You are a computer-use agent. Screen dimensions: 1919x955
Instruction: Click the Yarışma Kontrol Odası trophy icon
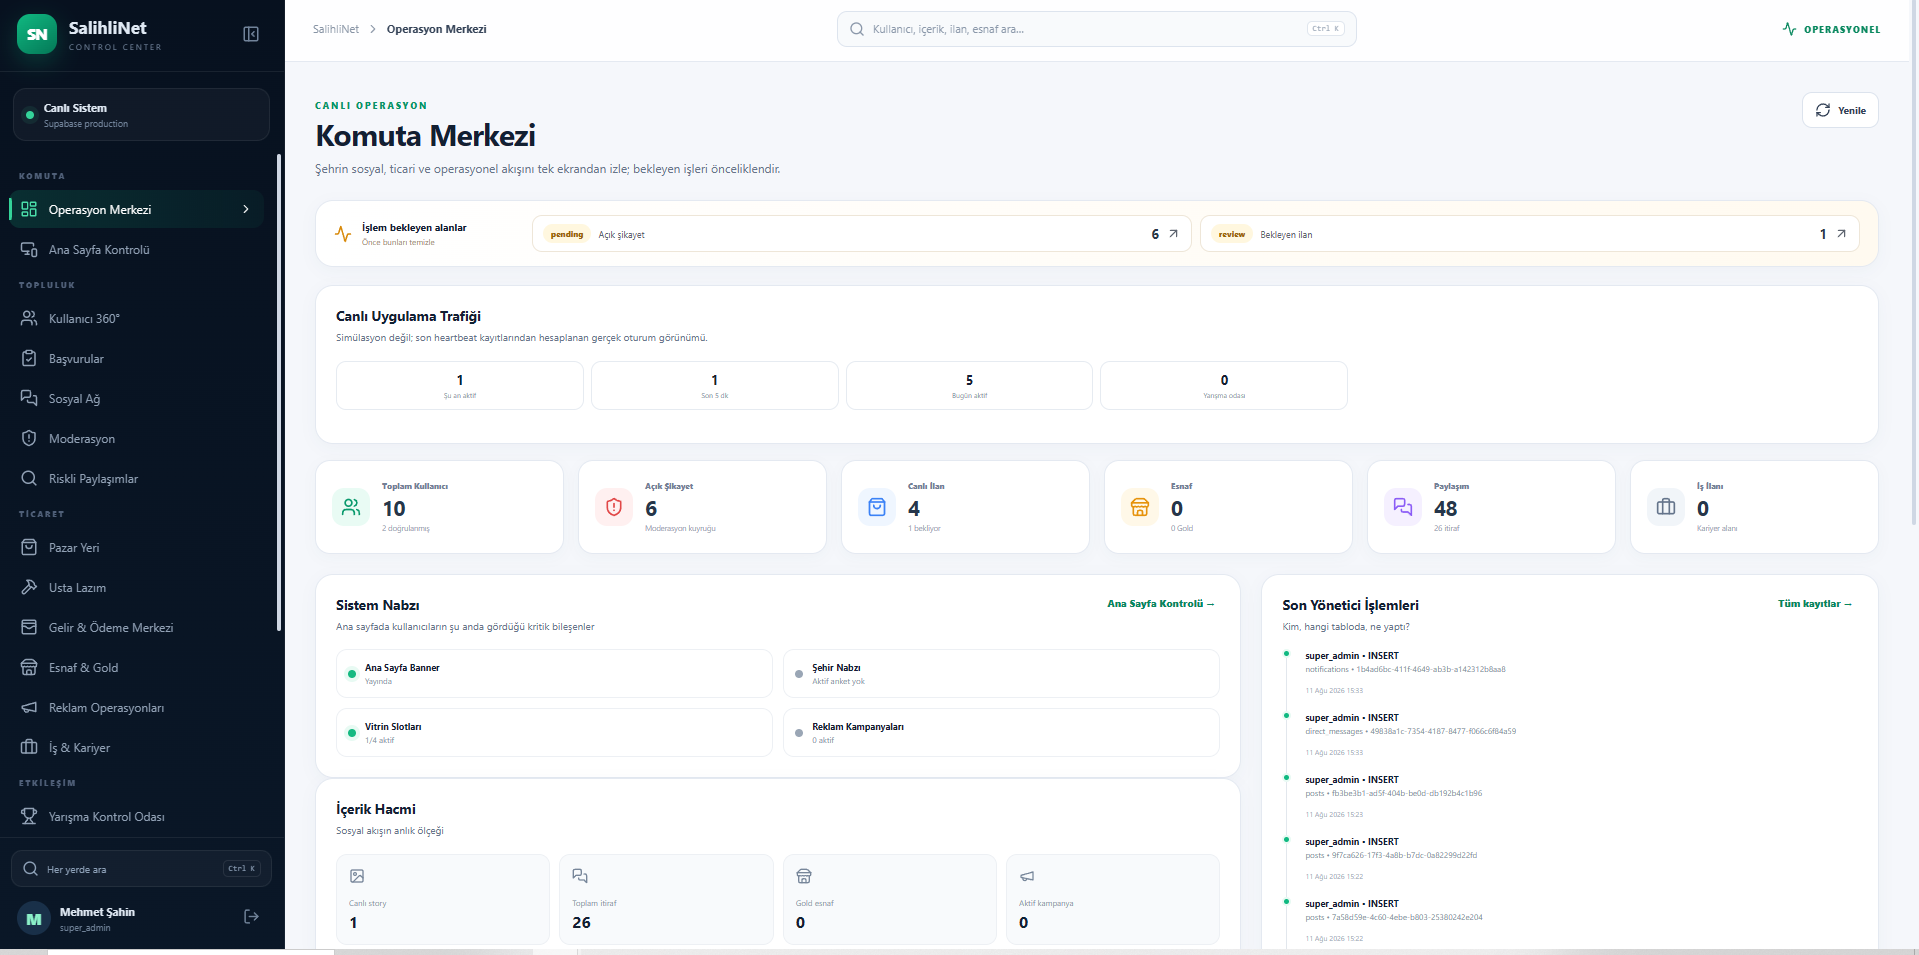29,816
